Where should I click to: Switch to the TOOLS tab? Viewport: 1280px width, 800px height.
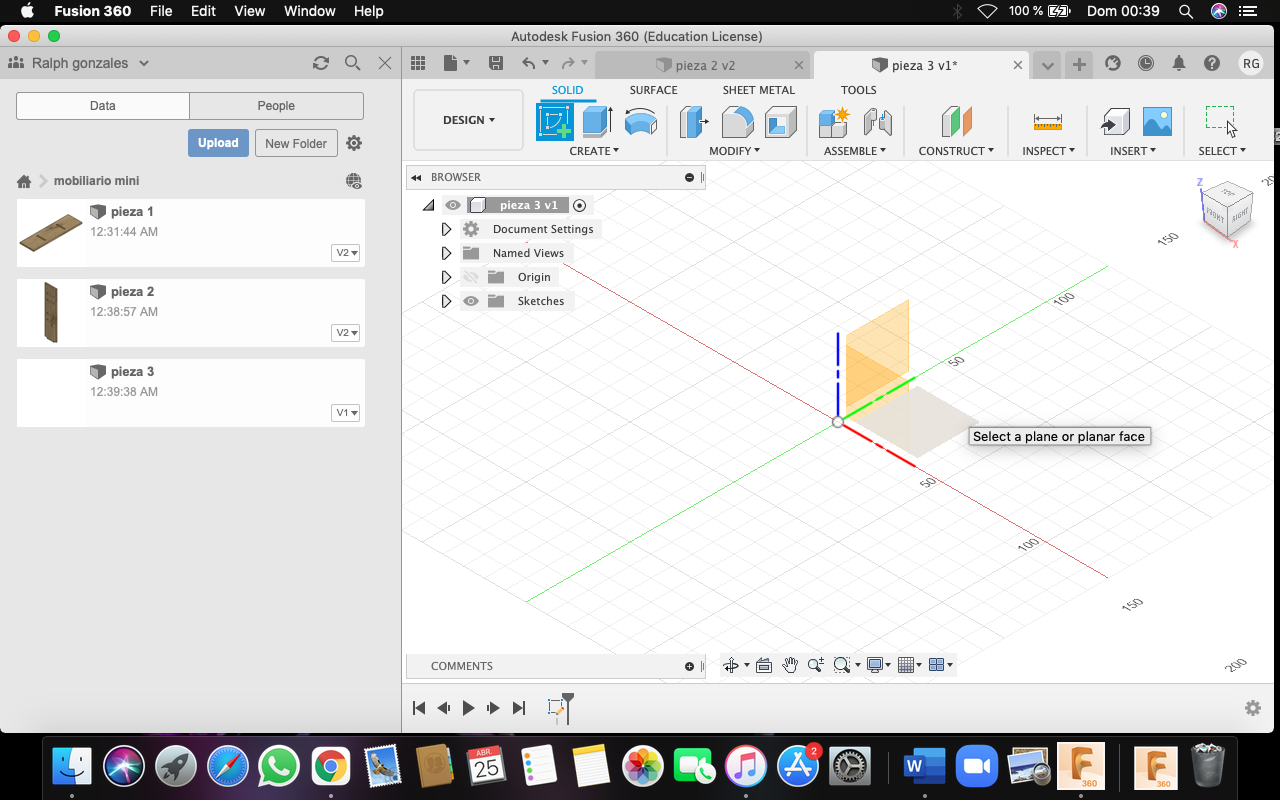858,90
